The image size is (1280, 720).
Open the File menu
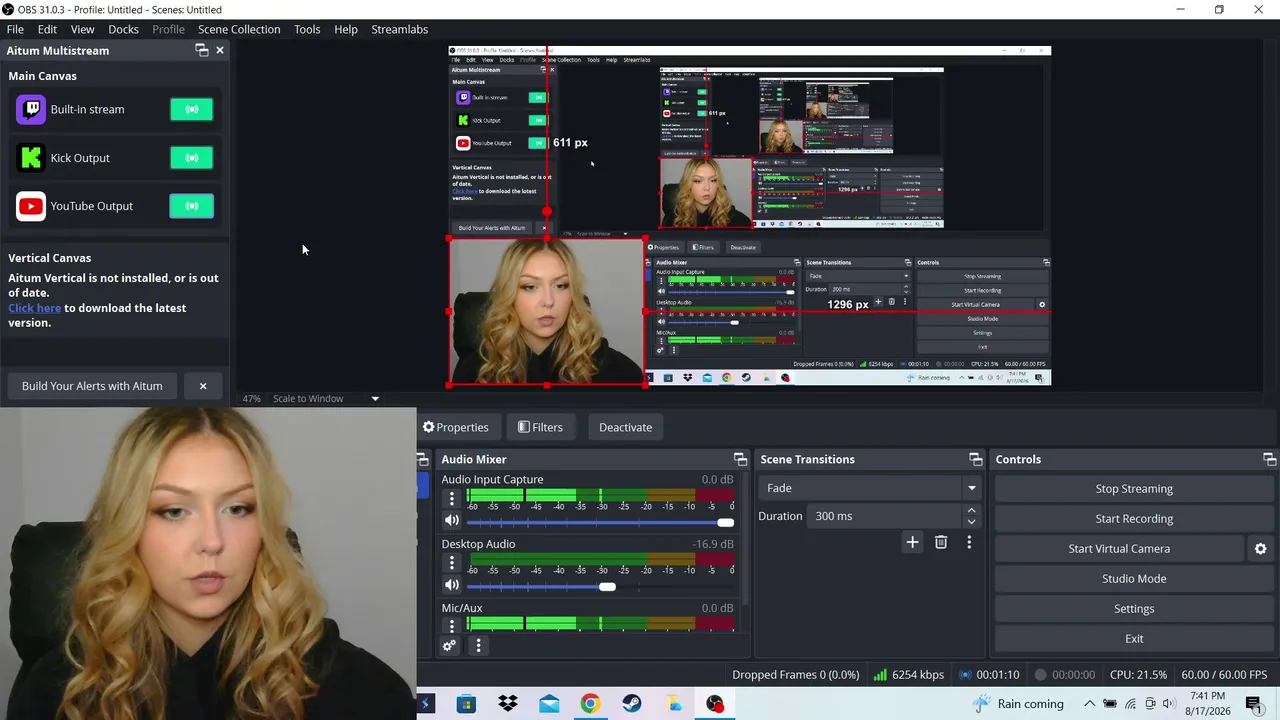(15, 29)
